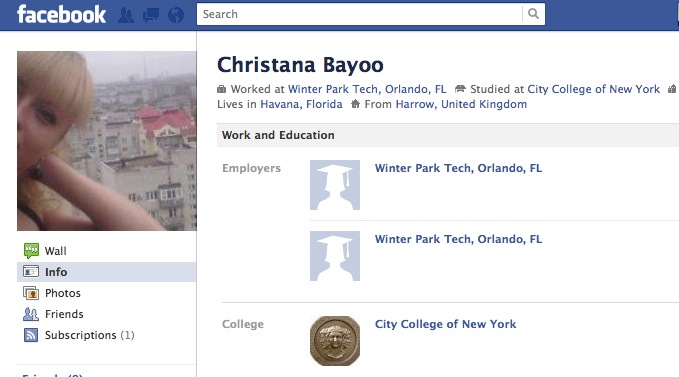679x377 pixels.
Task: Open the notifications globe icon
Action: pos(176,15)
